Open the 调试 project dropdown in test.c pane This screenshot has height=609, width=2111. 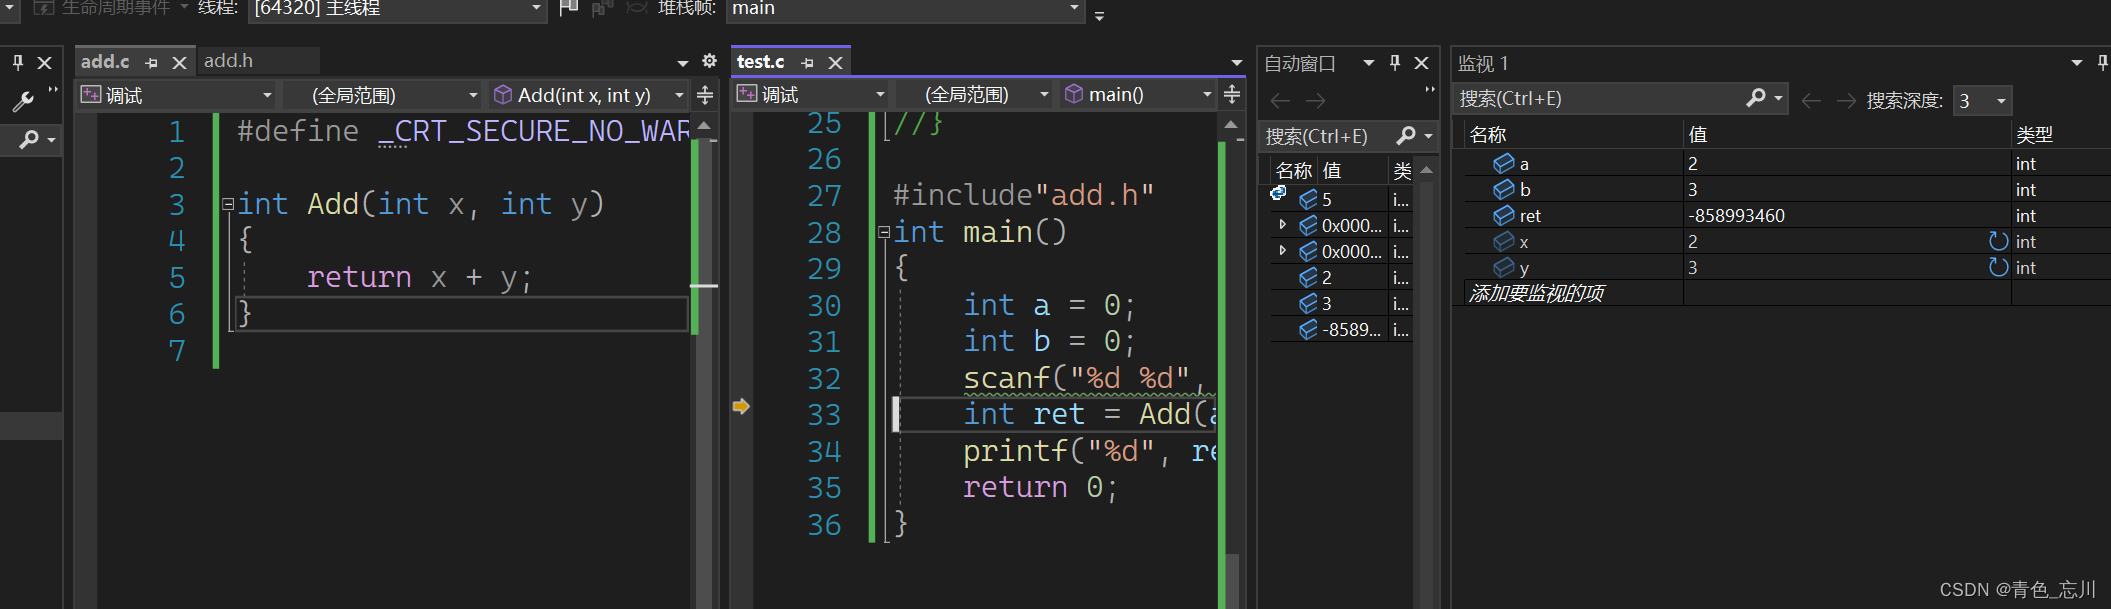pos(811,94)
